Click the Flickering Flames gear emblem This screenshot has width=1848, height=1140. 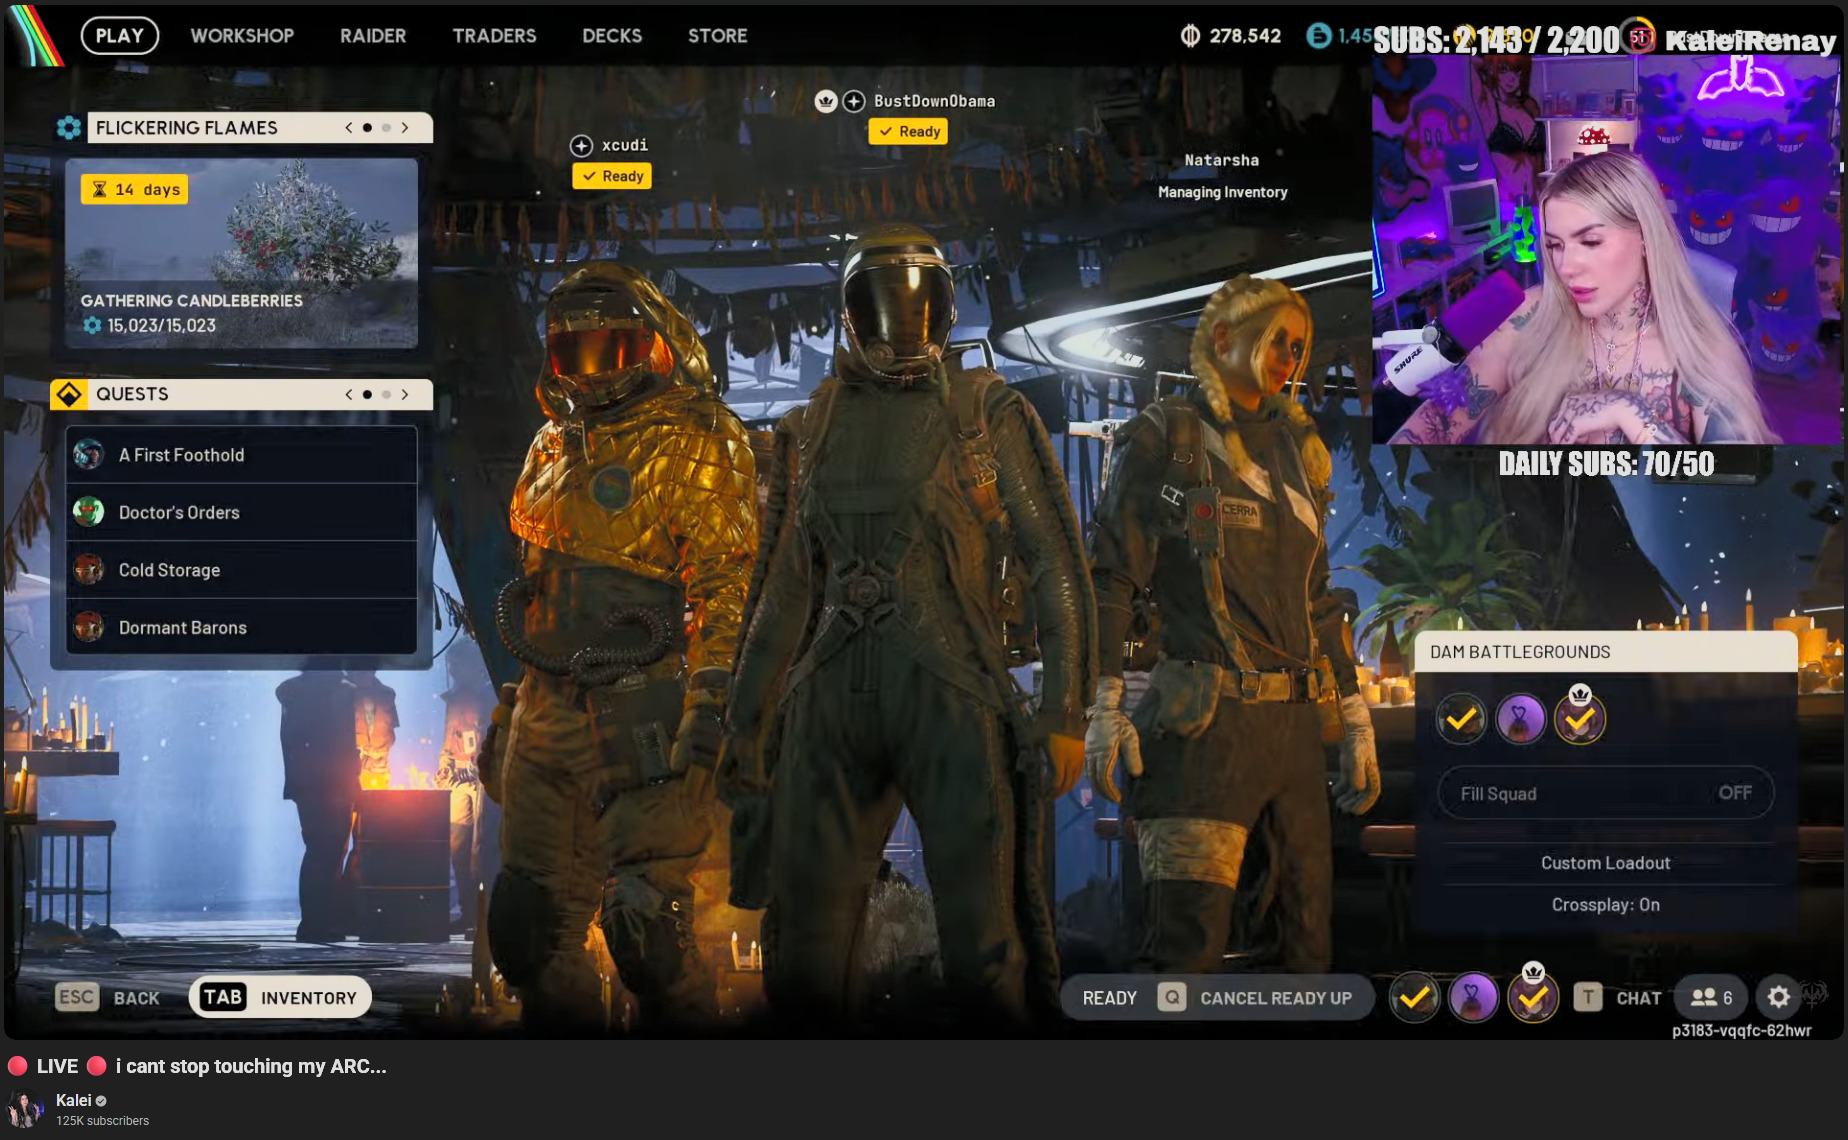(69, 128)
